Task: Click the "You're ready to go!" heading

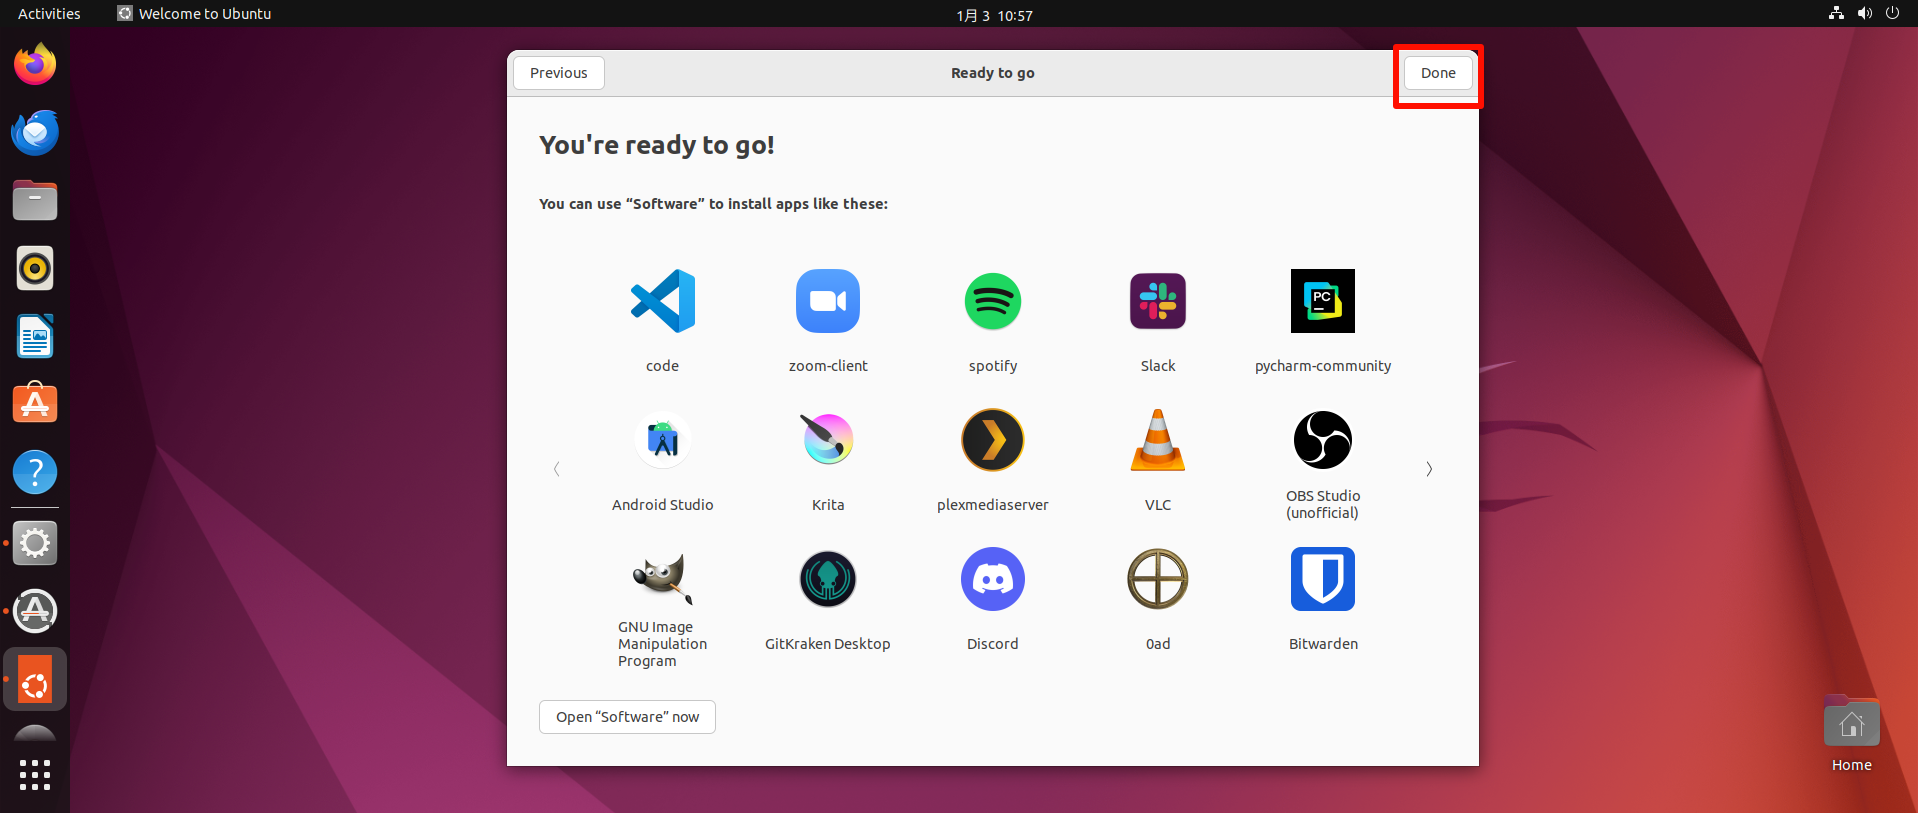Action: [x=657, y=145]
